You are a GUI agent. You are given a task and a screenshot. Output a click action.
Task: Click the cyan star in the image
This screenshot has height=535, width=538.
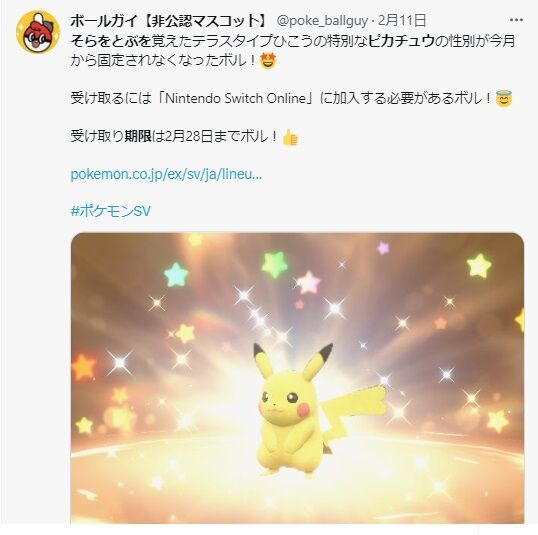[x=176, y=275]
